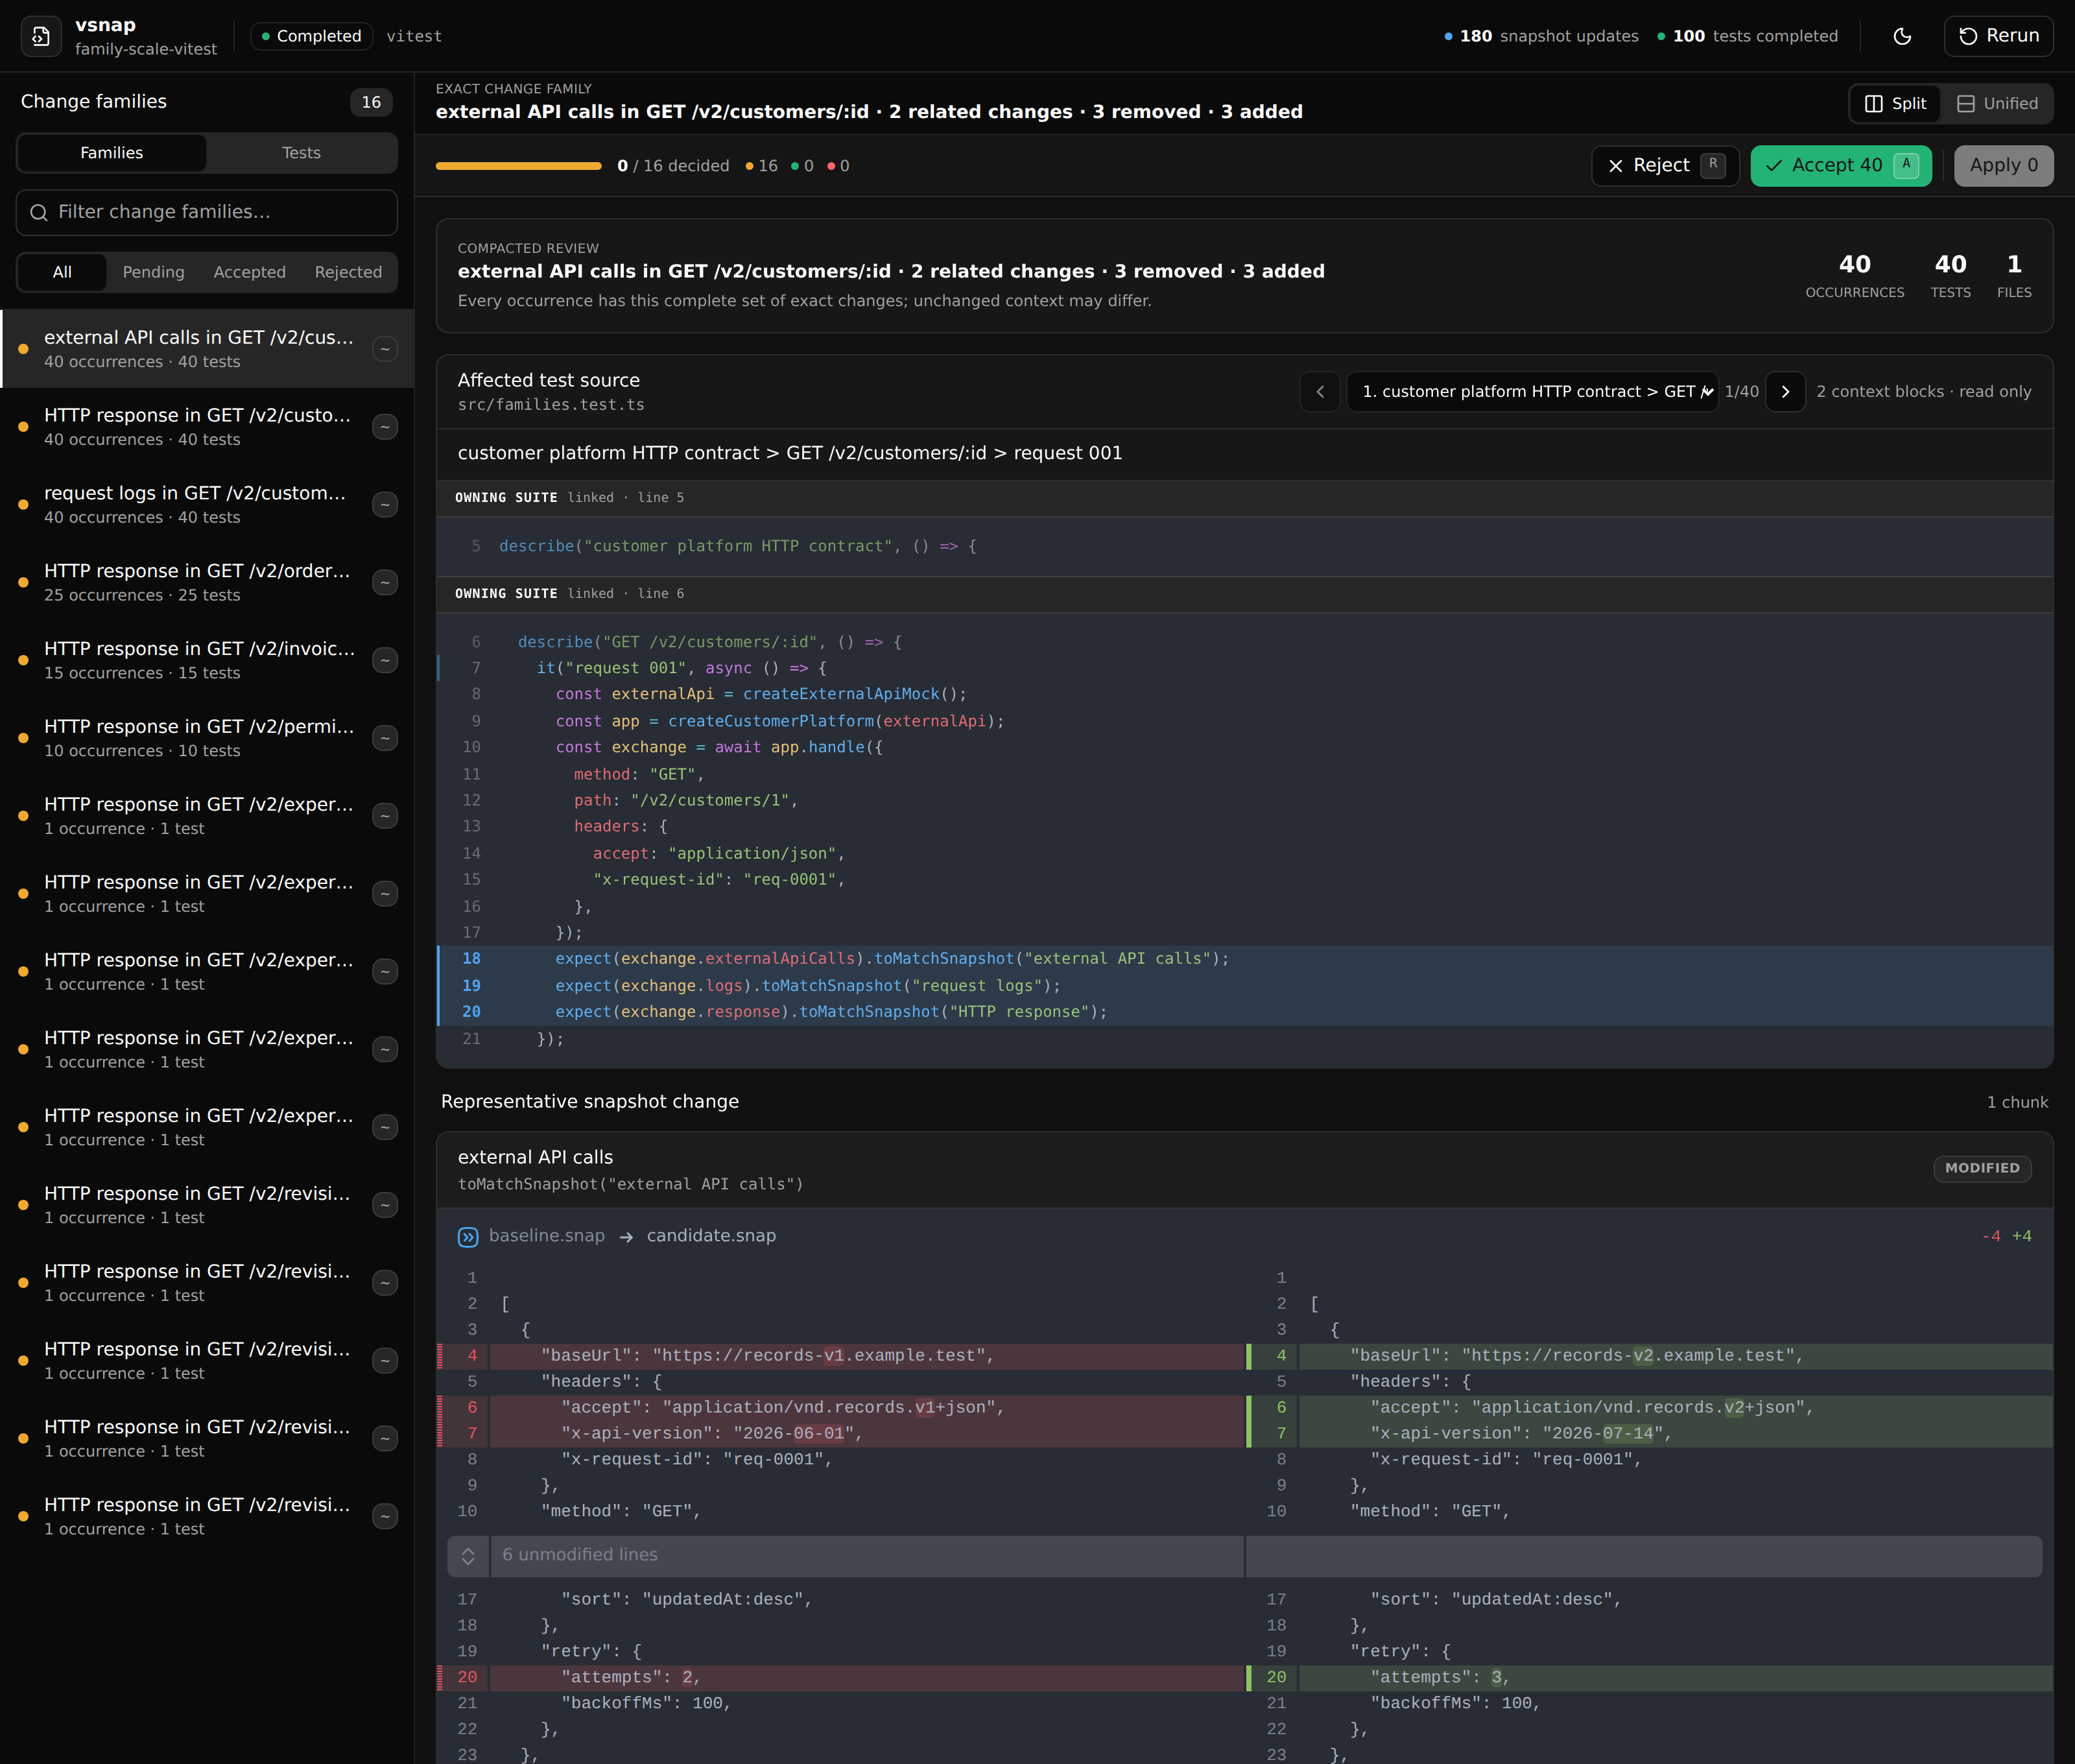
Task: Click added baseUrl records-v2 line
Action: 1650,1356
